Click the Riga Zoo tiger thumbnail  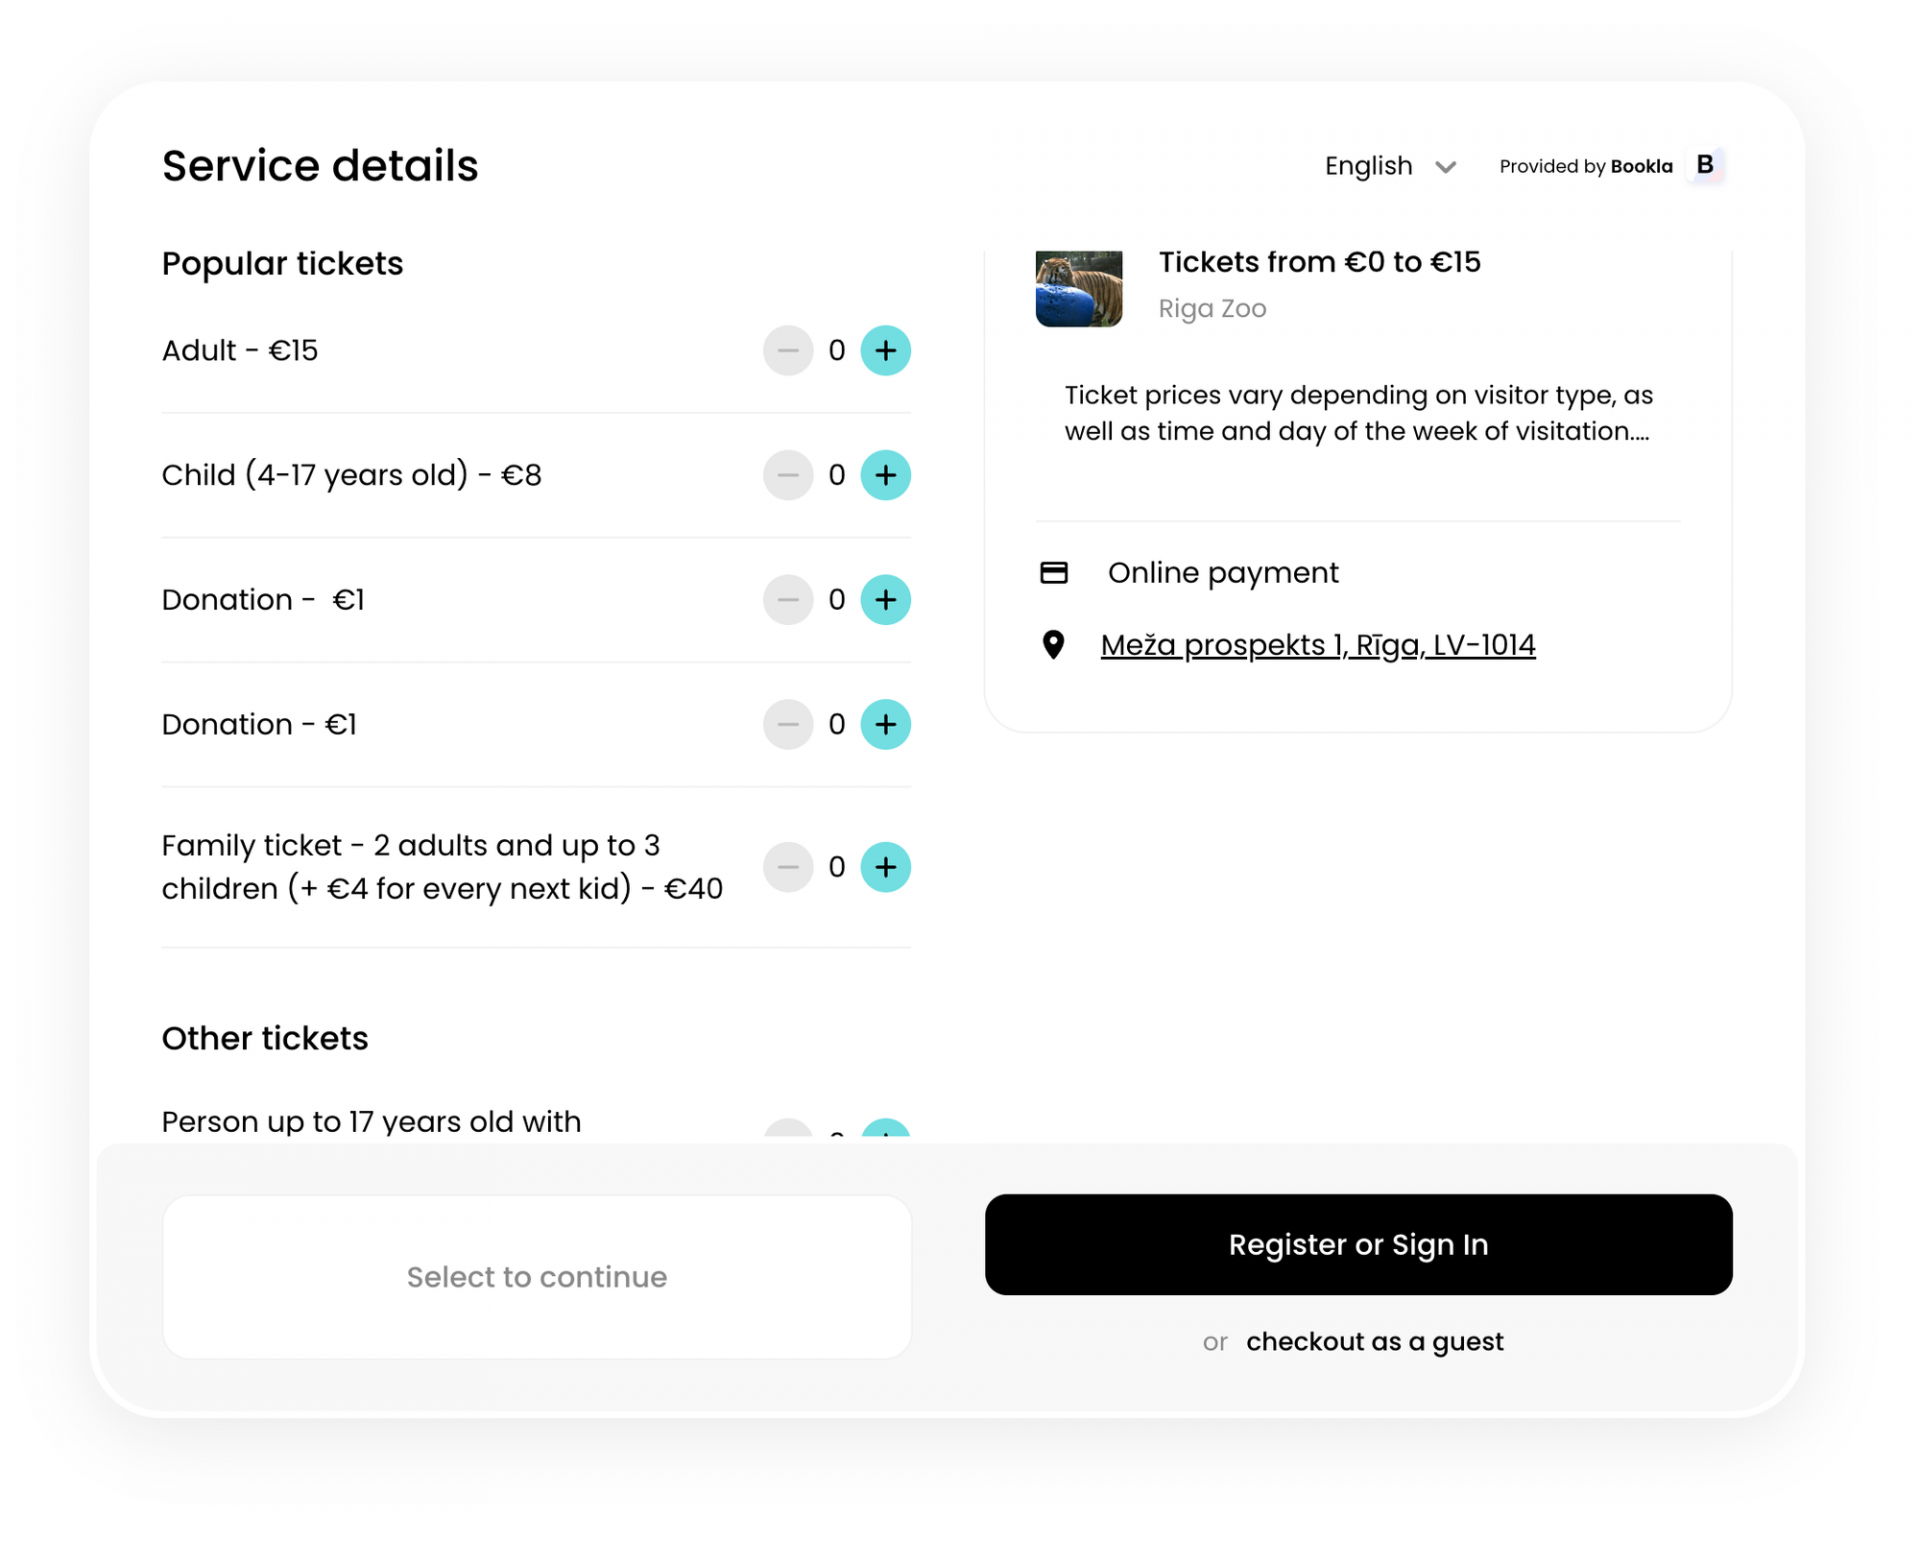click(x=1079, y=288)
